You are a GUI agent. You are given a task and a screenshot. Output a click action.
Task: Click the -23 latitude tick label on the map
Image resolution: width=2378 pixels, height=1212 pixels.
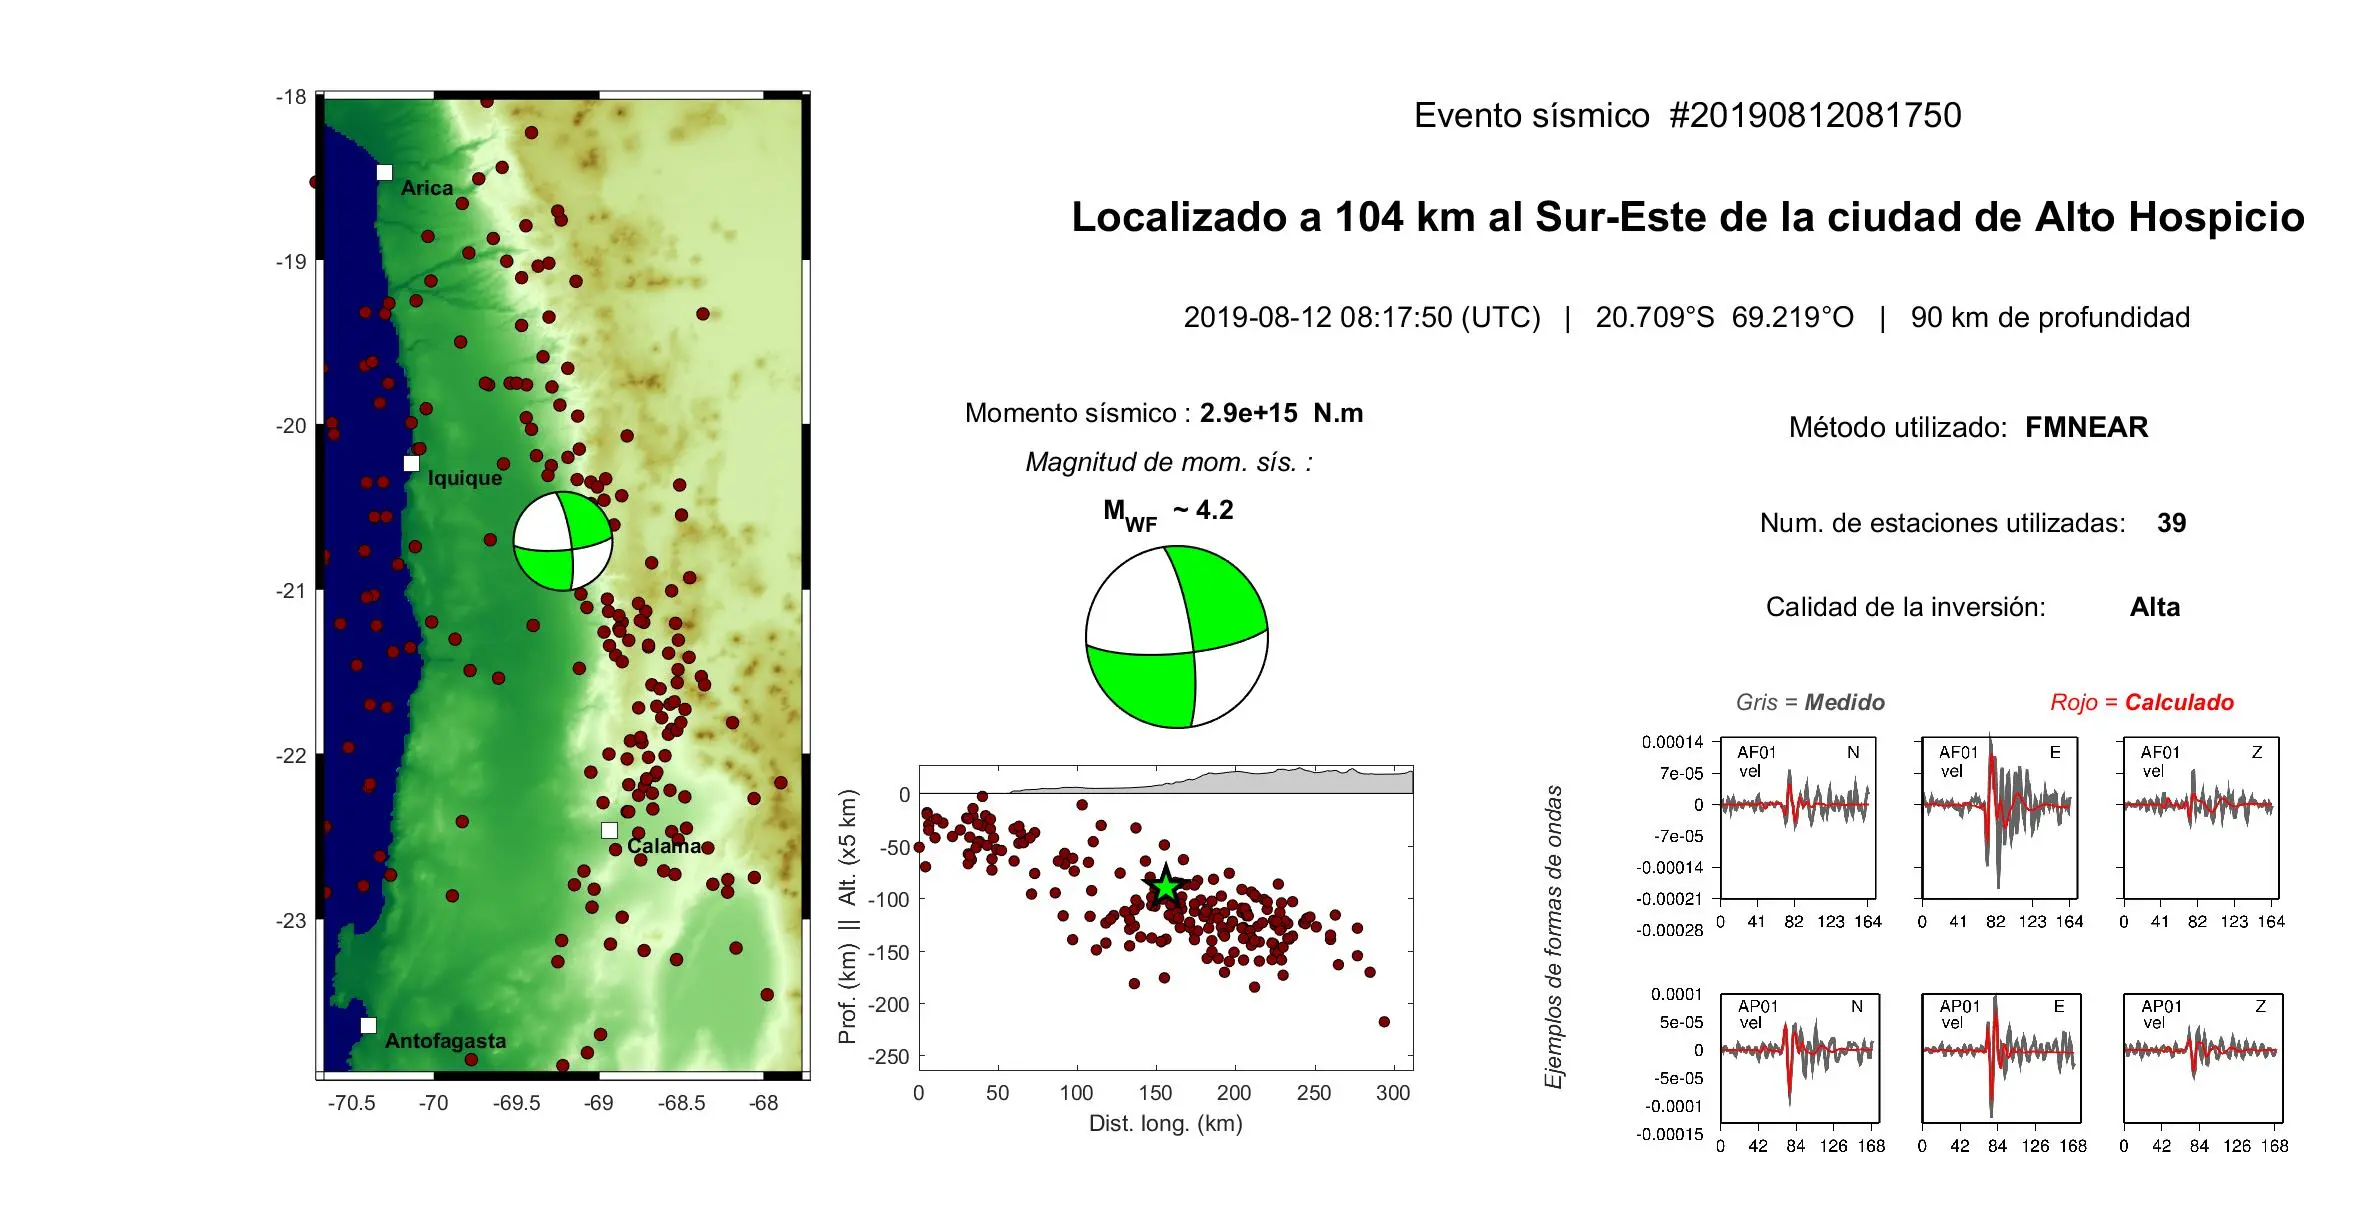tap(291, 920)
